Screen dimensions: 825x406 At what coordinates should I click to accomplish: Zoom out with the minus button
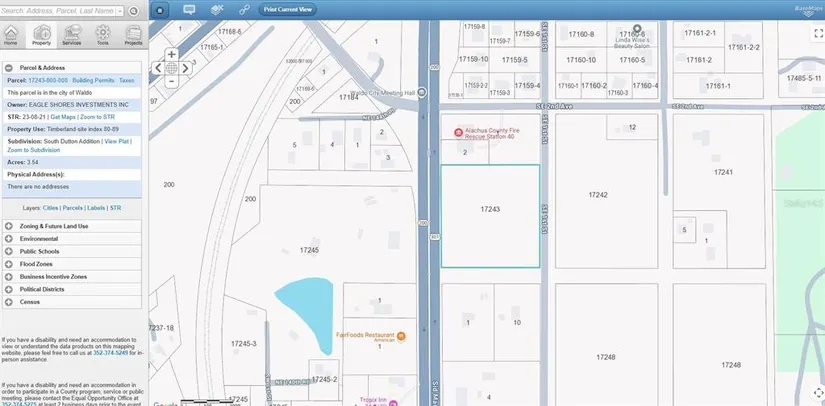(x=172, y=82)
